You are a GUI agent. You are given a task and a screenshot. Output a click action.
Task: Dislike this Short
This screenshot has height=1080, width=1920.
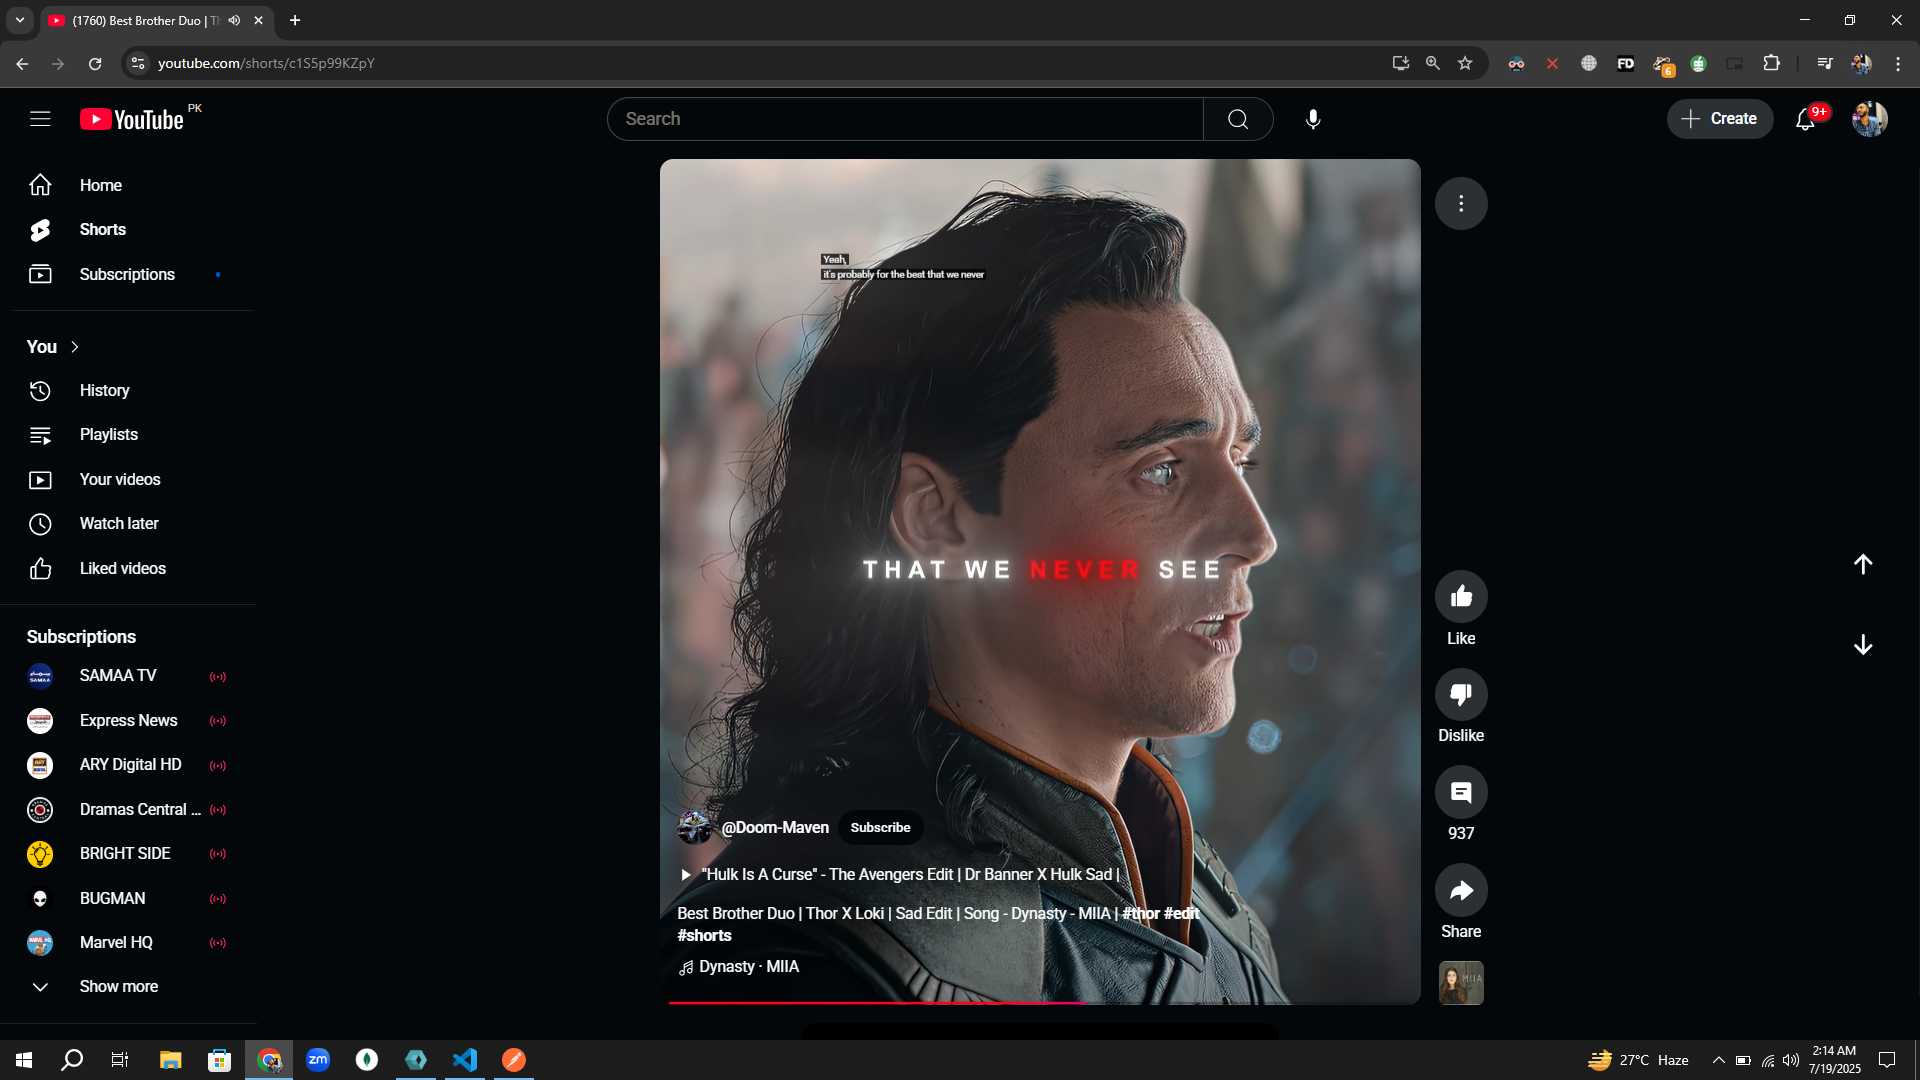tap(1461, 694)
